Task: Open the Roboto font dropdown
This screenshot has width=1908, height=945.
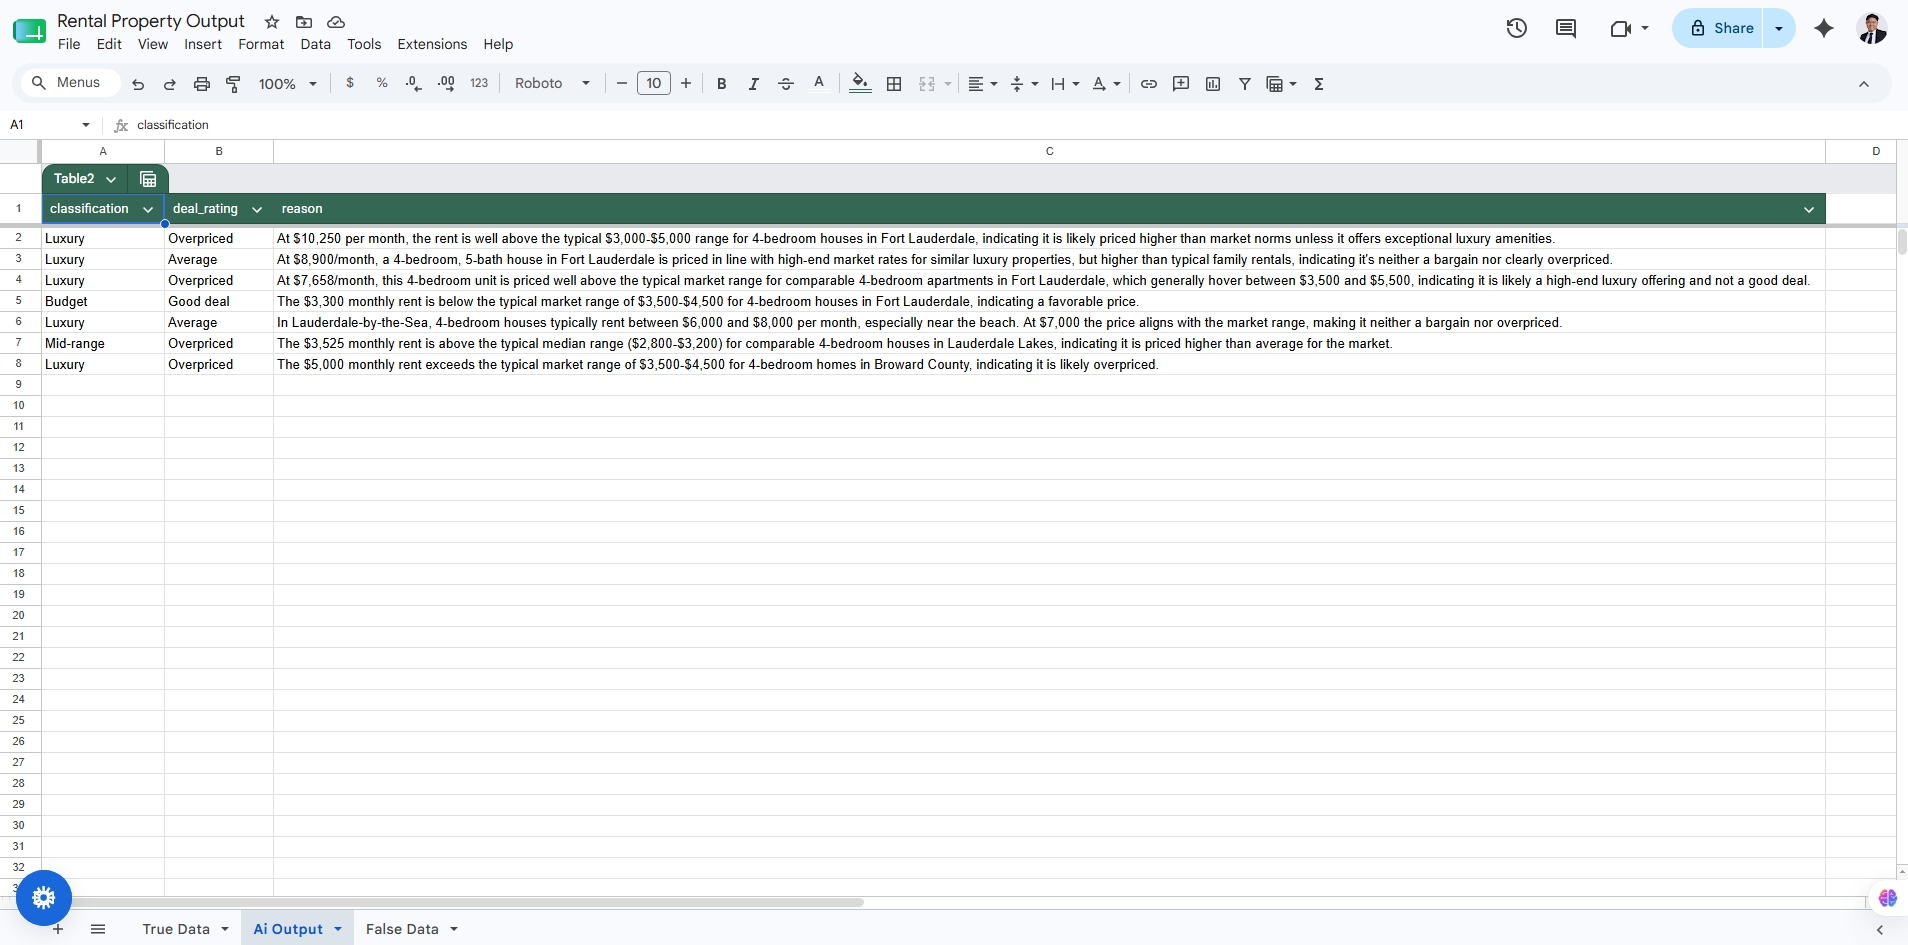Action: pos(553,84)
